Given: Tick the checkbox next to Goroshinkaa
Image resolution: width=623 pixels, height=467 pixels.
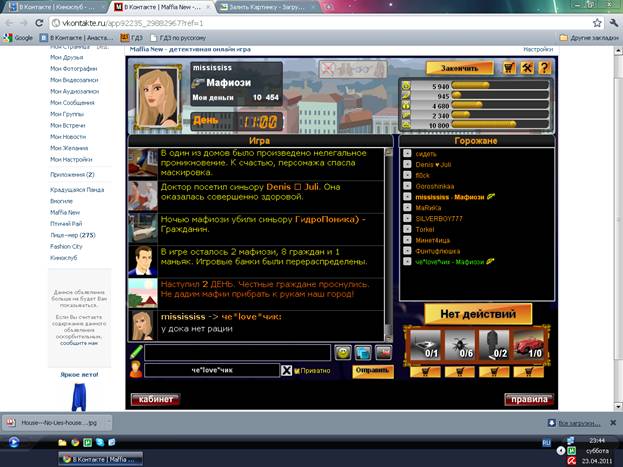Looking at the screenshot, I should [x=407, y=186].
